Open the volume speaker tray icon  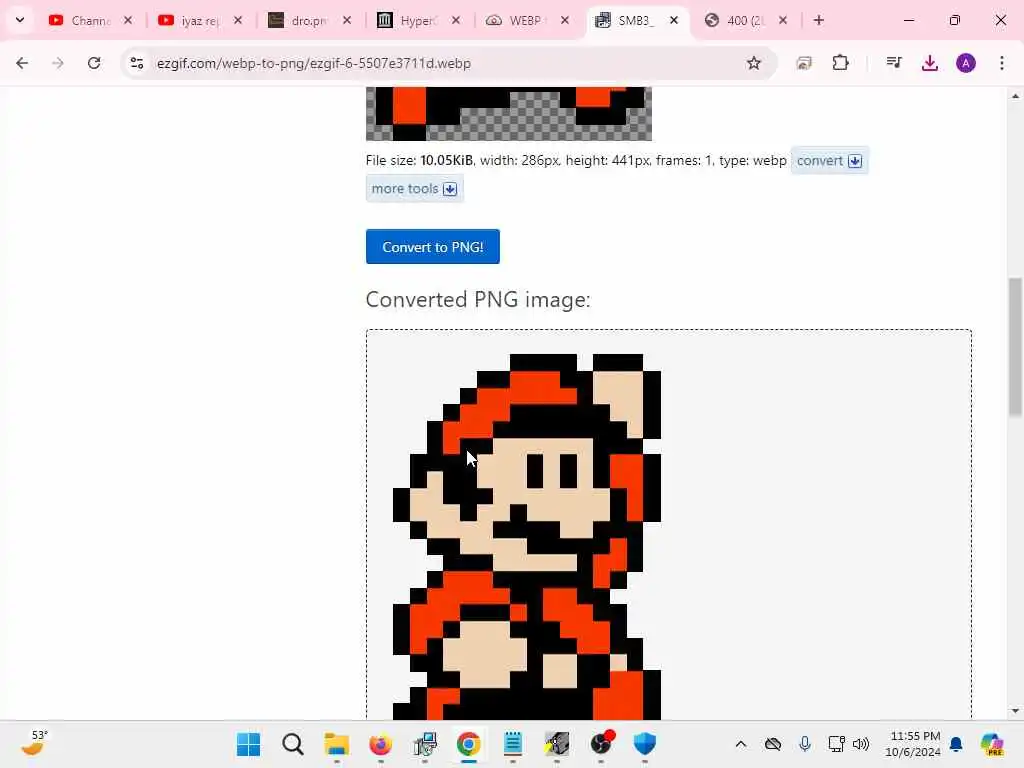tap(861, 744)
